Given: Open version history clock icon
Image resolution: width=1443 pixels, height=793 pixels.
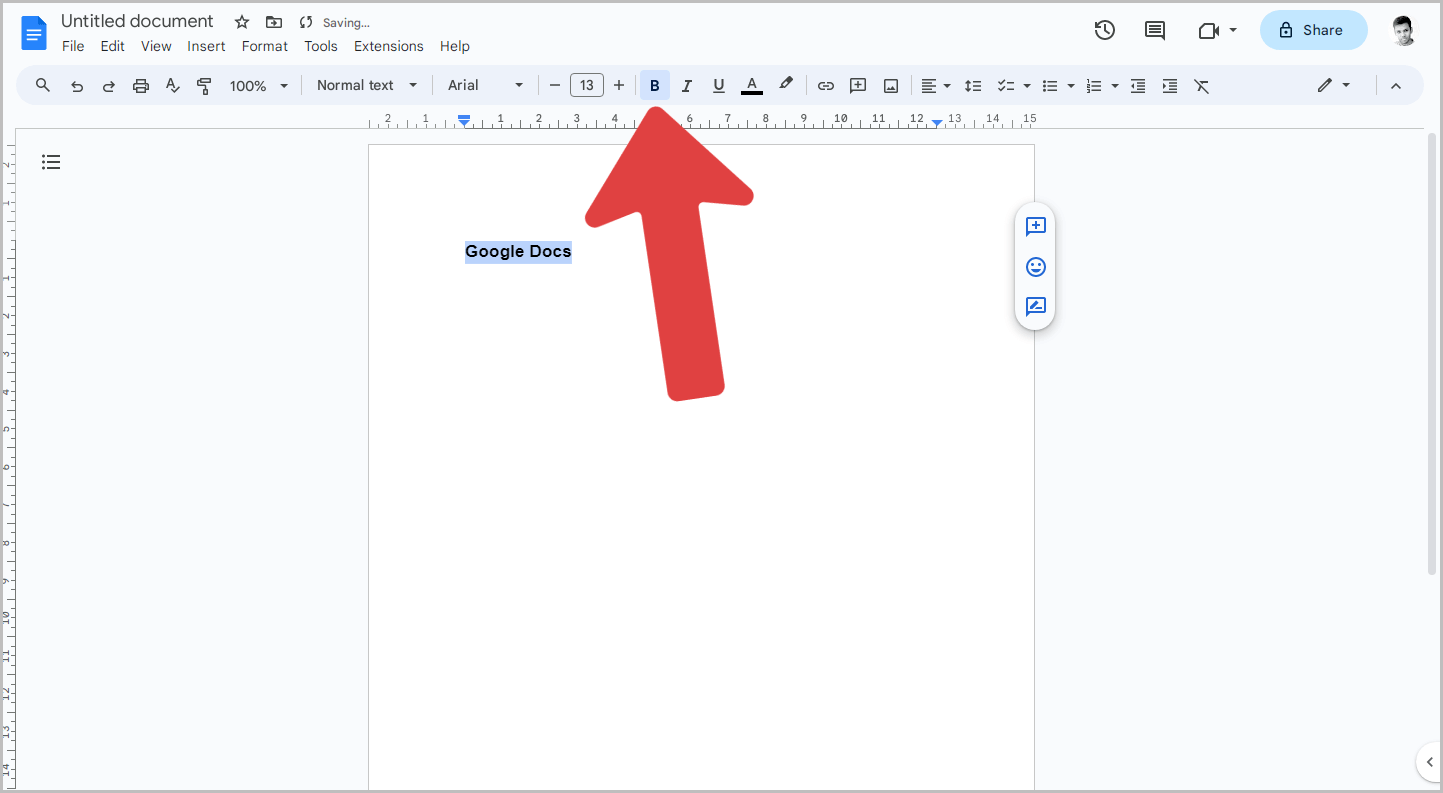Looking at the screenshot, I should [x=1105, y=30].
